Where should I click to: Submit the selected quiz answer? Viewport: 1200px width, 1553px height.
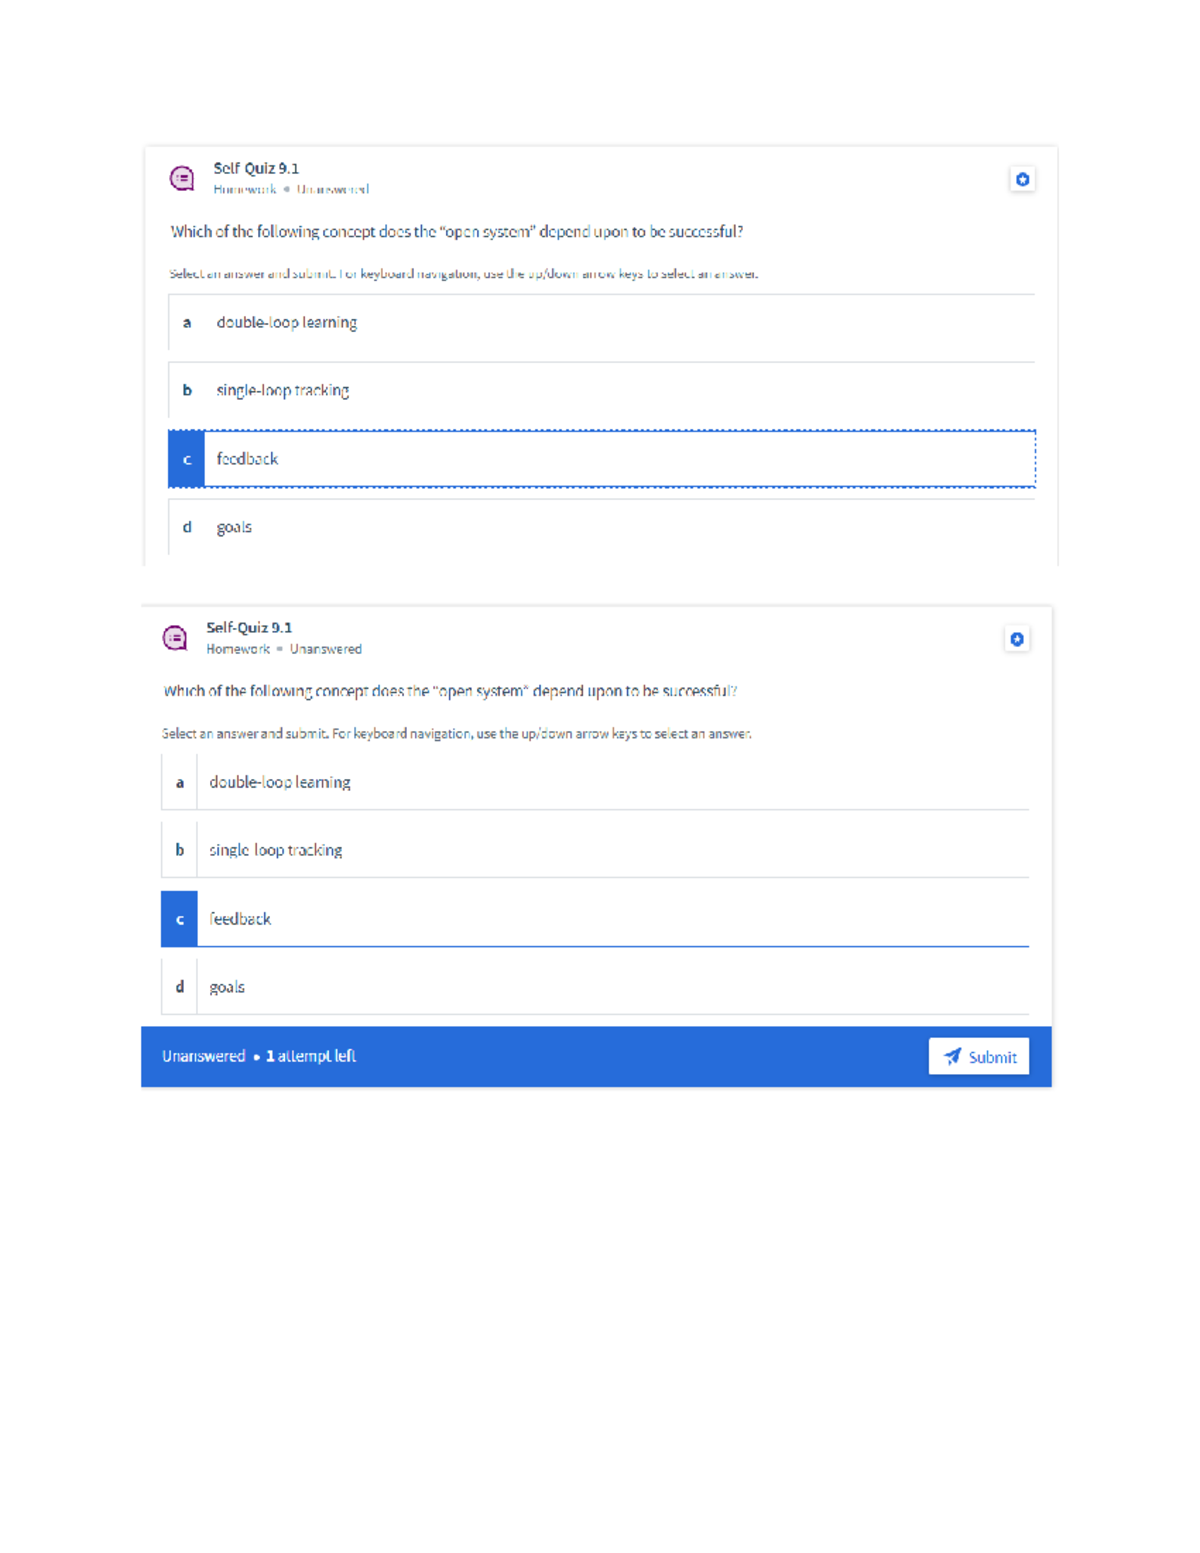point(978,1057)
